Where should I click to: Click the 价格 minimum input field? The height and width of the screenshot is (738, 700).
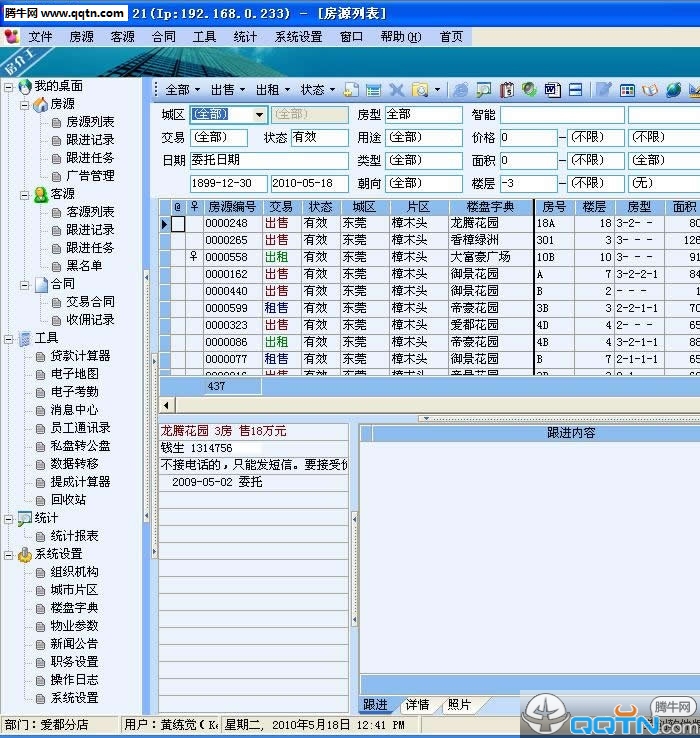[x=528, y=138]
